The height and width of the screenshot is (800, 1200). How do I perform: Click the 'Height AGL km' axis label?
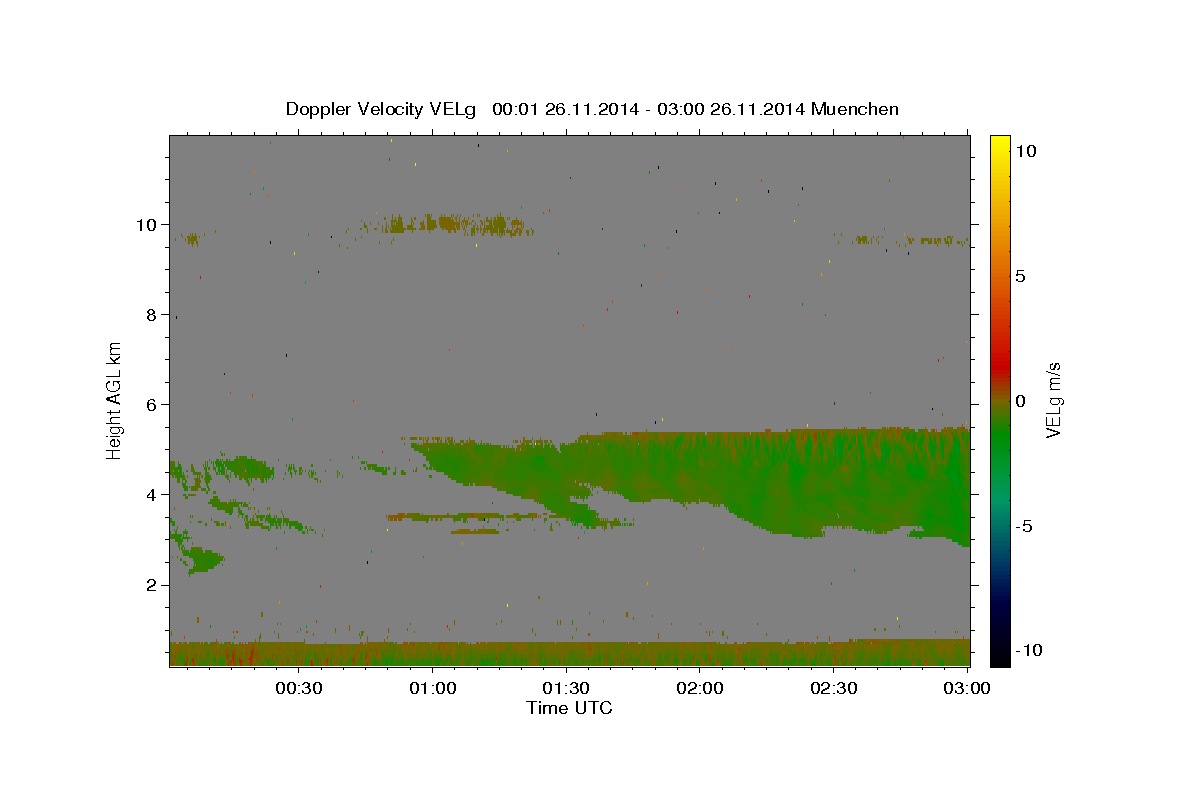tap(114, 400)
